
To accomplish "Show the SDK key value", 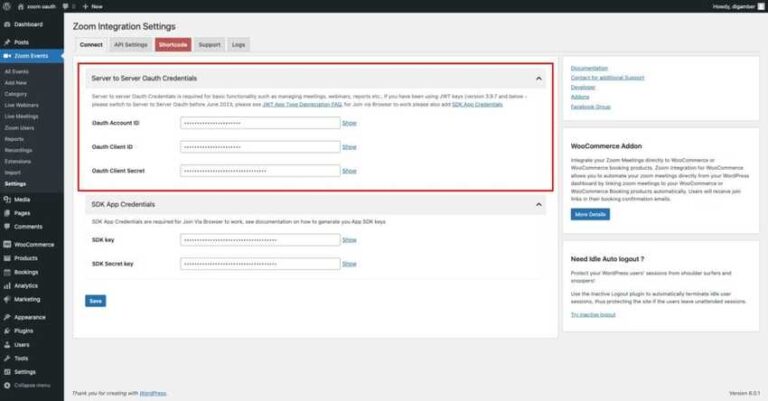I will 349,240.
